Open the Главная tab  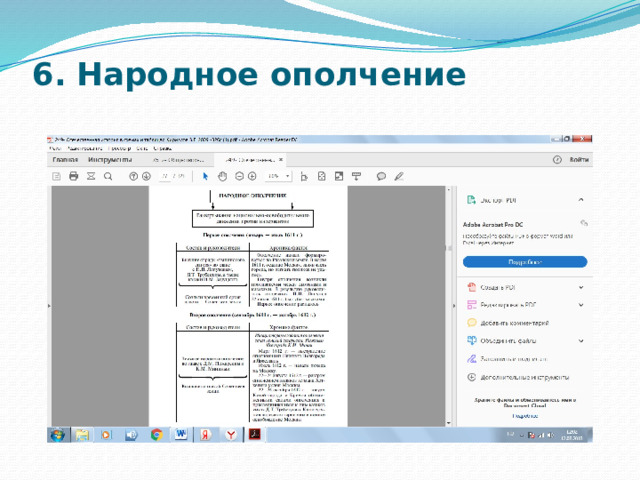pos(65,160)
